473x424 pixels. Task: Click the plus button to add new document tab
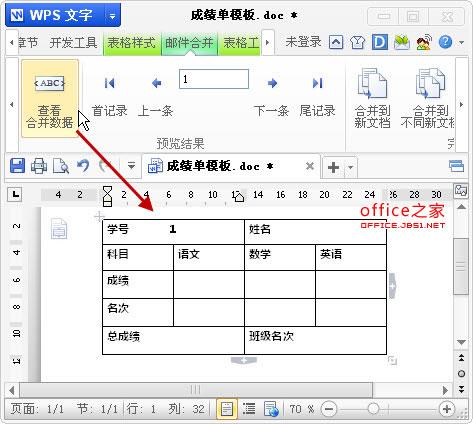[333, 167]
